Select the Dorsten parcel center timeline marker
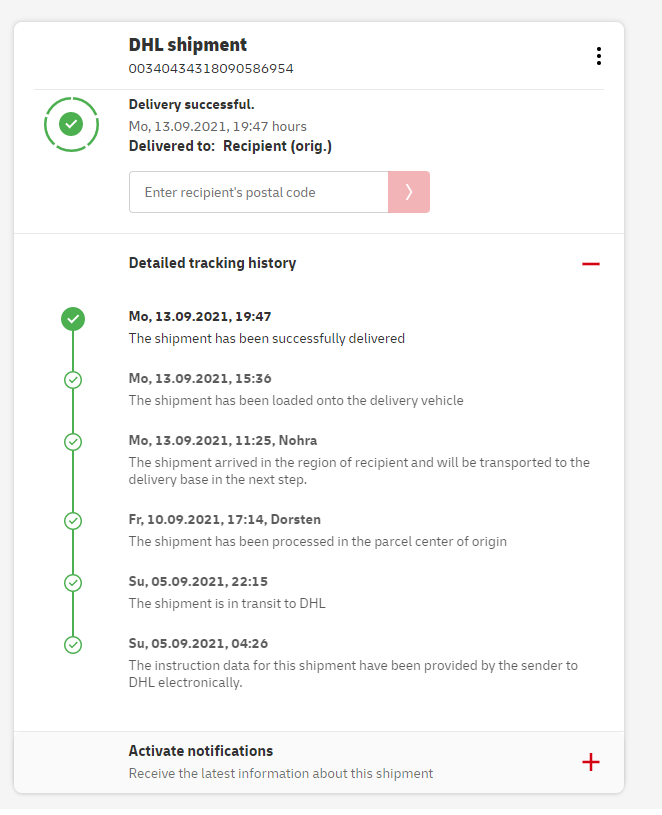Screen dimensions: 662x815 (72, 521)
